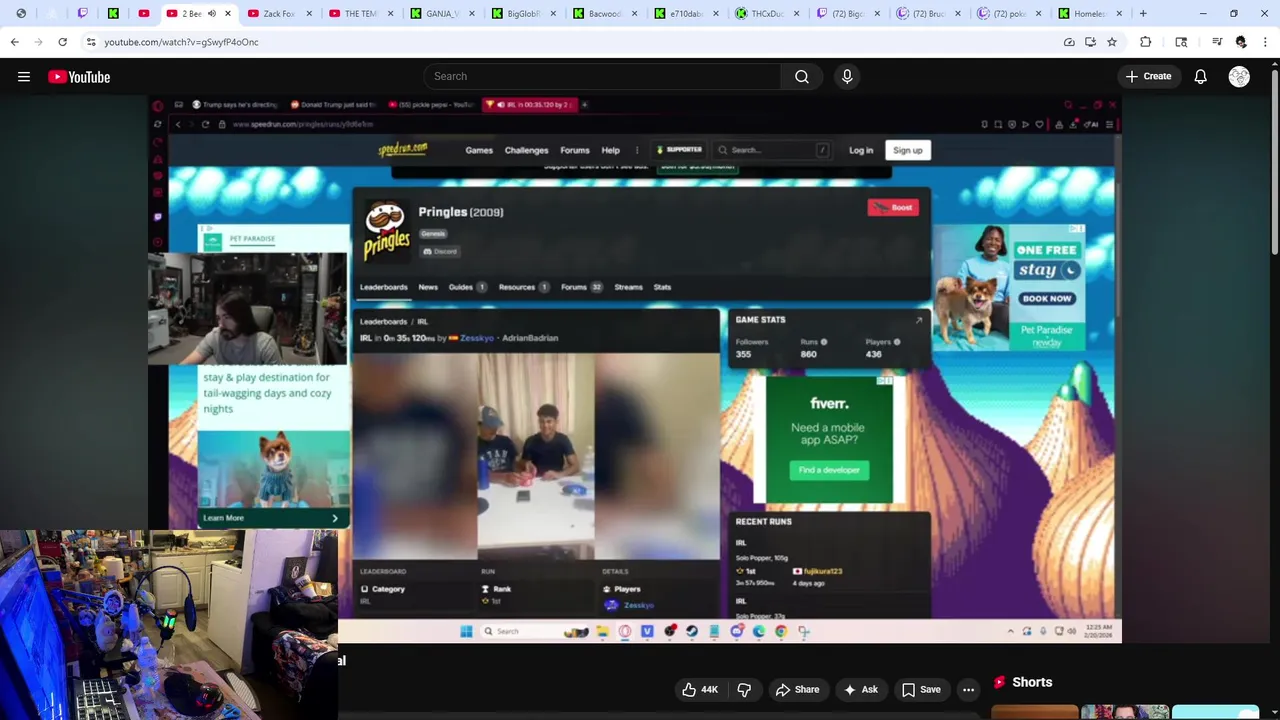Open YouTube notifications bell

[1201, 77]
